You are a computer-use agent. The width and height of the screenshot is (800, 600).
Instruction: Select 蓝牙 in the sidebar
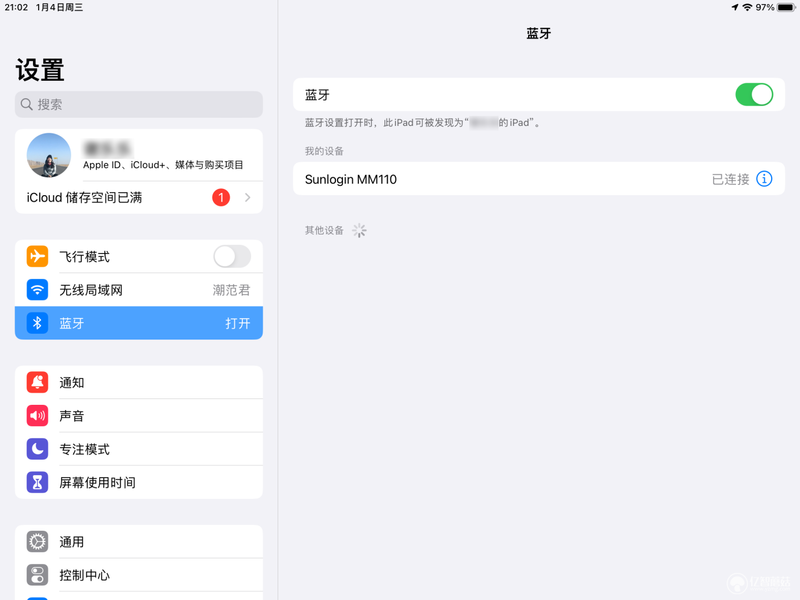pyautogui.click(x=139, y=323)
